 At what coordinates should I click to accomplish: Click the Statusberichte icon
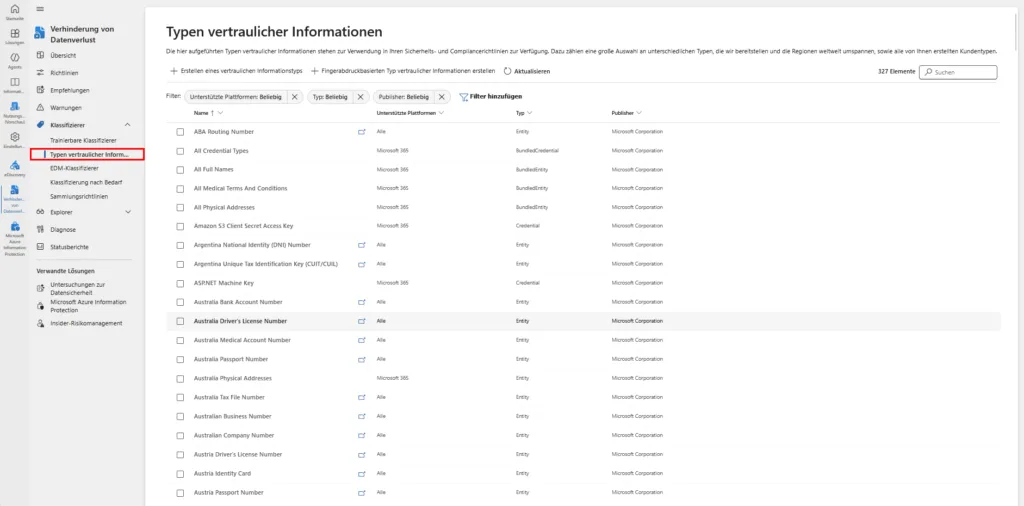[40, 247]
